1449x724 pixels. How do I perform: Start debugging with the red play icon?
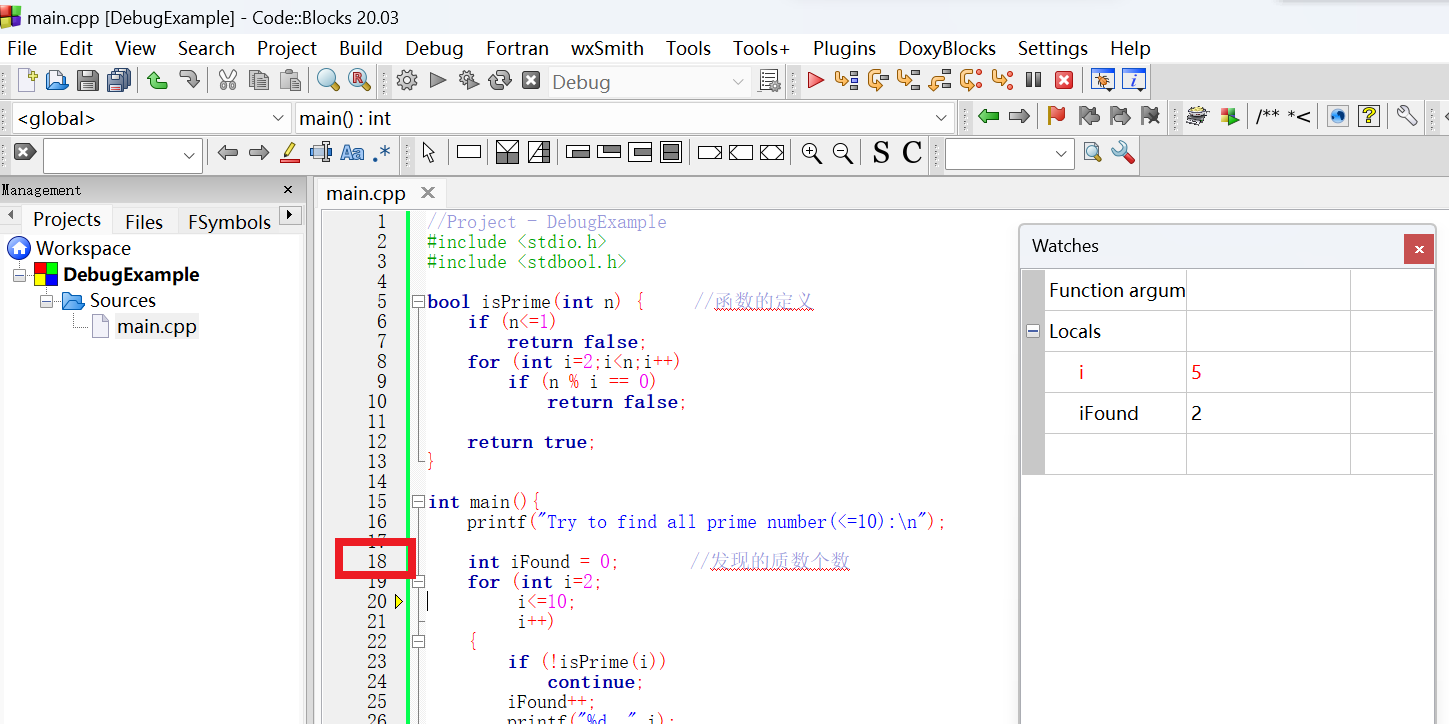point(816,80)
